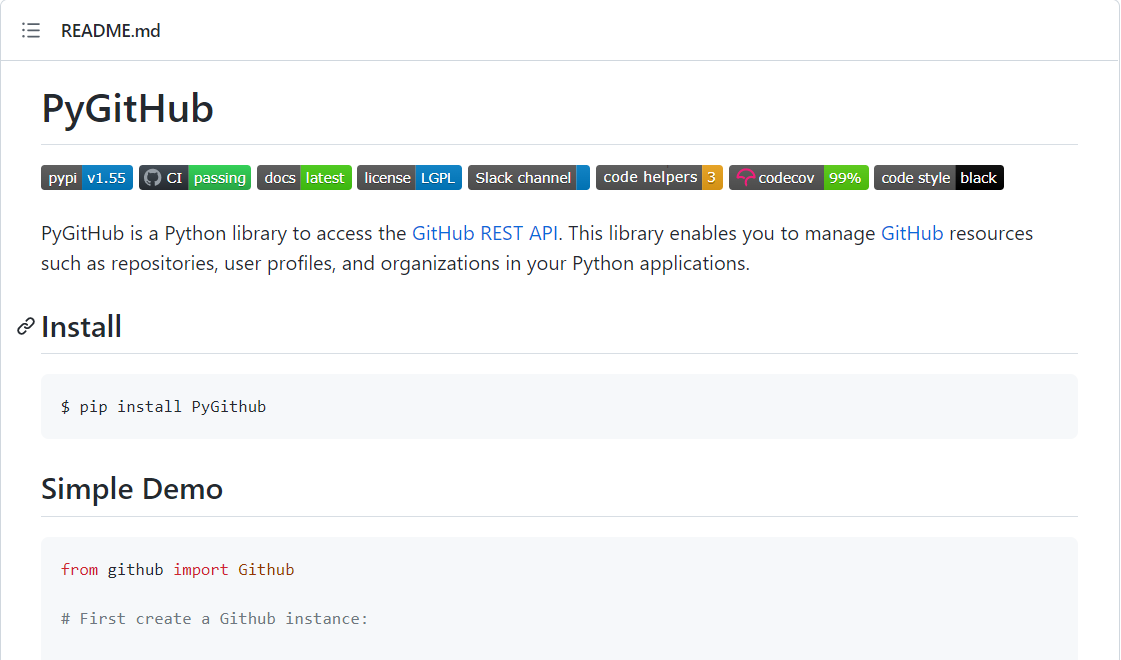
Task: Click the README.md file tab label
Action: point(110,30)
